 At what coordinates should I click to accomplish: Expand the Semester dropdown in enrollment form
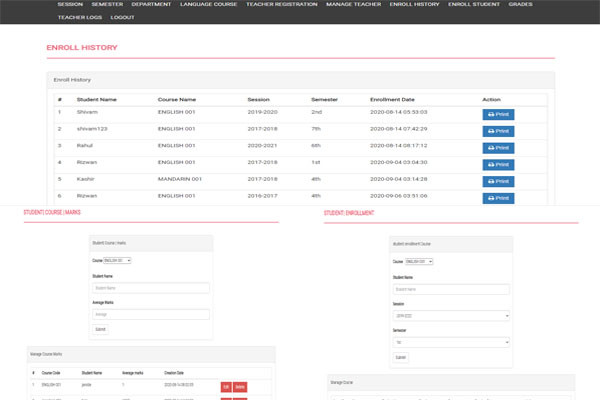(451, 340)
